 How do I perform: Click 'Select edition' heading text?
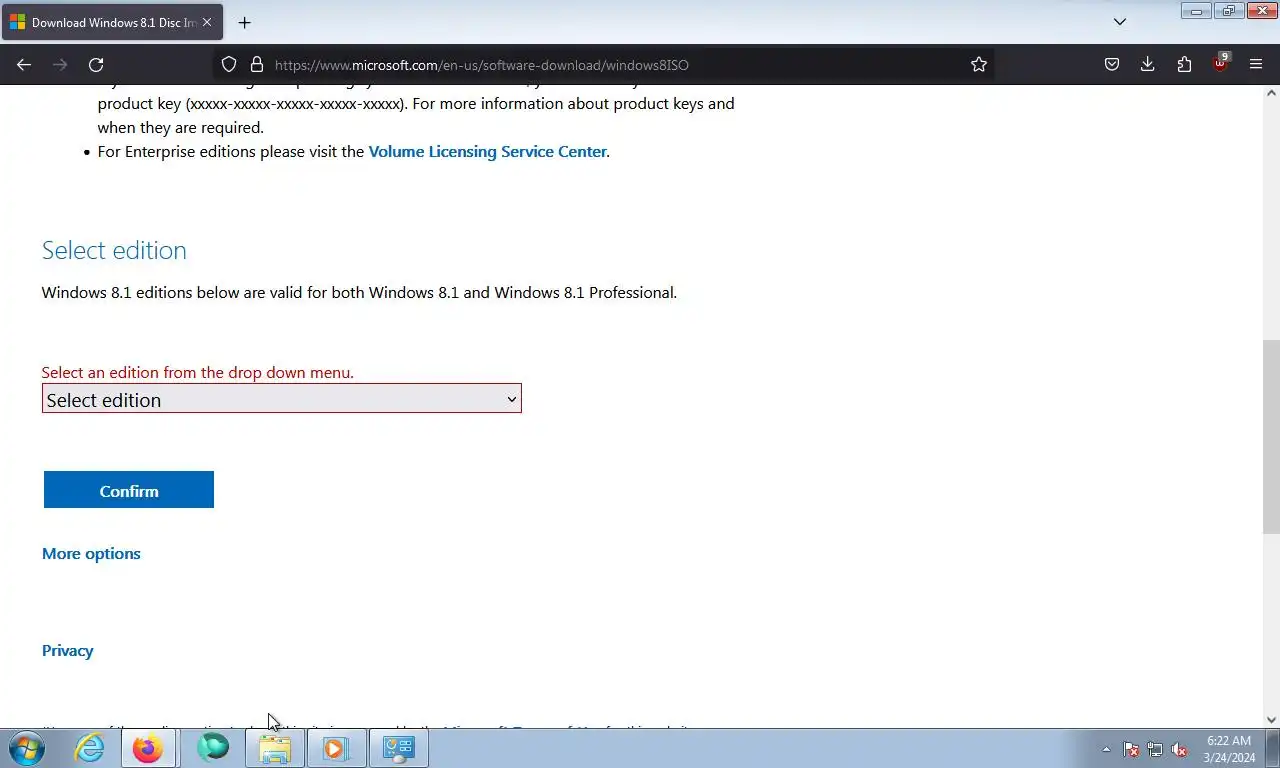coord(114,250)
